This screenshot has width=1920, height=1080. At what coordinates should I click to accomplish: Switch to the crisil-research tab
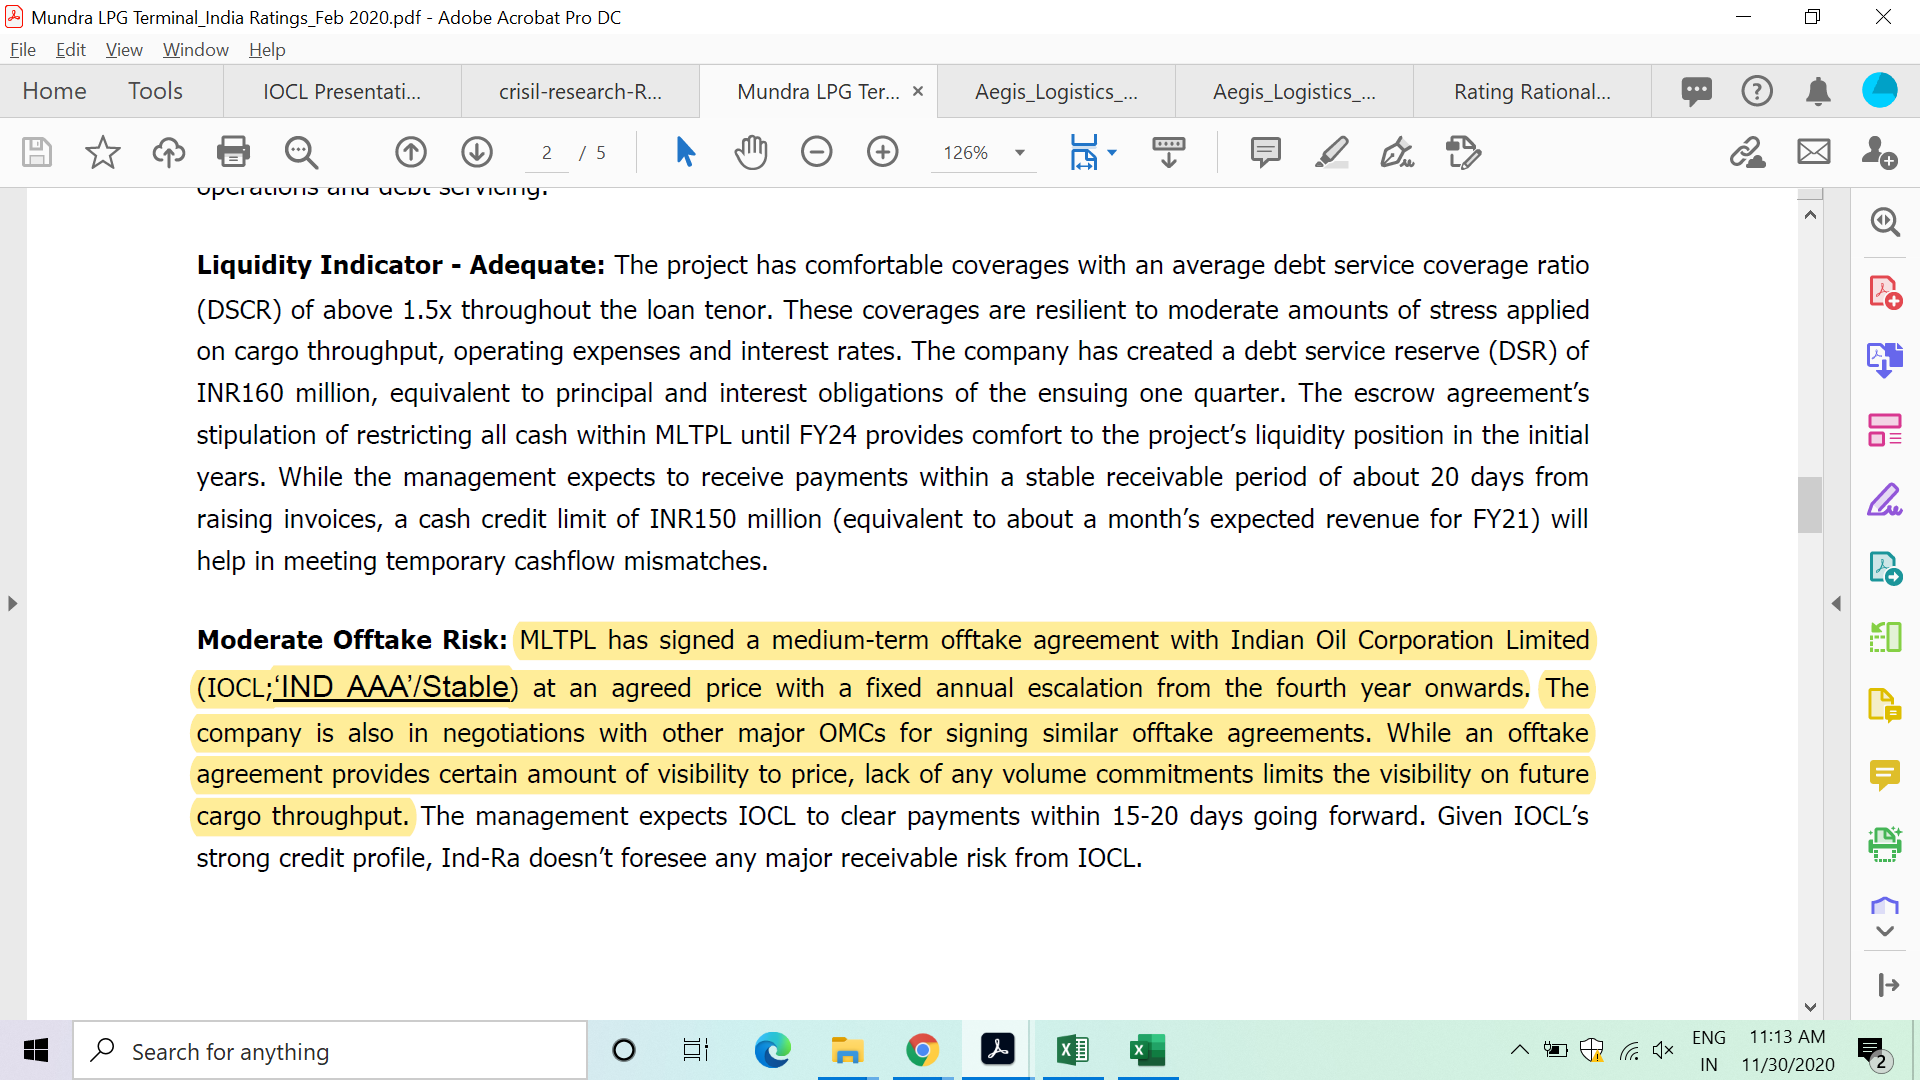[x=580, y=92]
